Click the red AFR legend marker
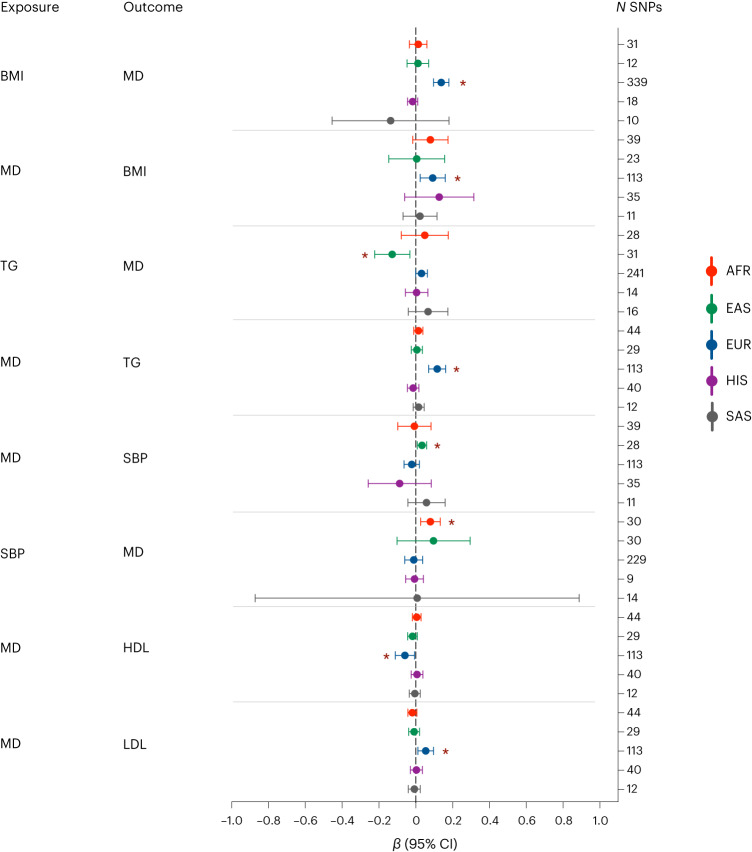The height and width of the screenshot is (852, 752). point(711,271)
